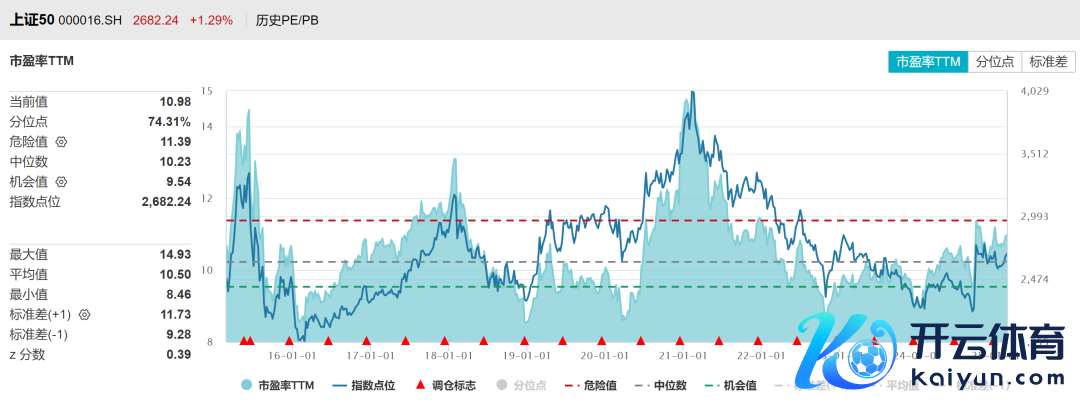Image resolution: width=1080 pixels, height=411 pixels.
Task: Click the 000016.SH index code
Action: click(x=90, y=20)
